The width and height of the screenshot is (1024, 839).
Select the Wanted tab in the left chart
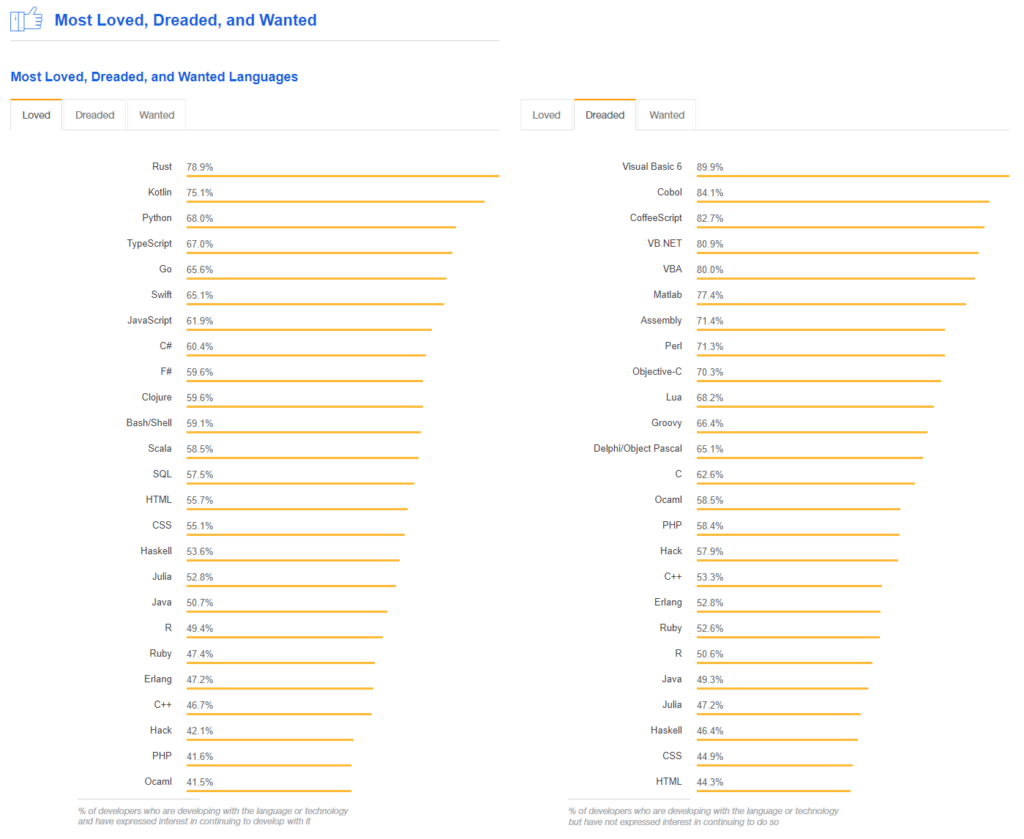pos(156,115)
